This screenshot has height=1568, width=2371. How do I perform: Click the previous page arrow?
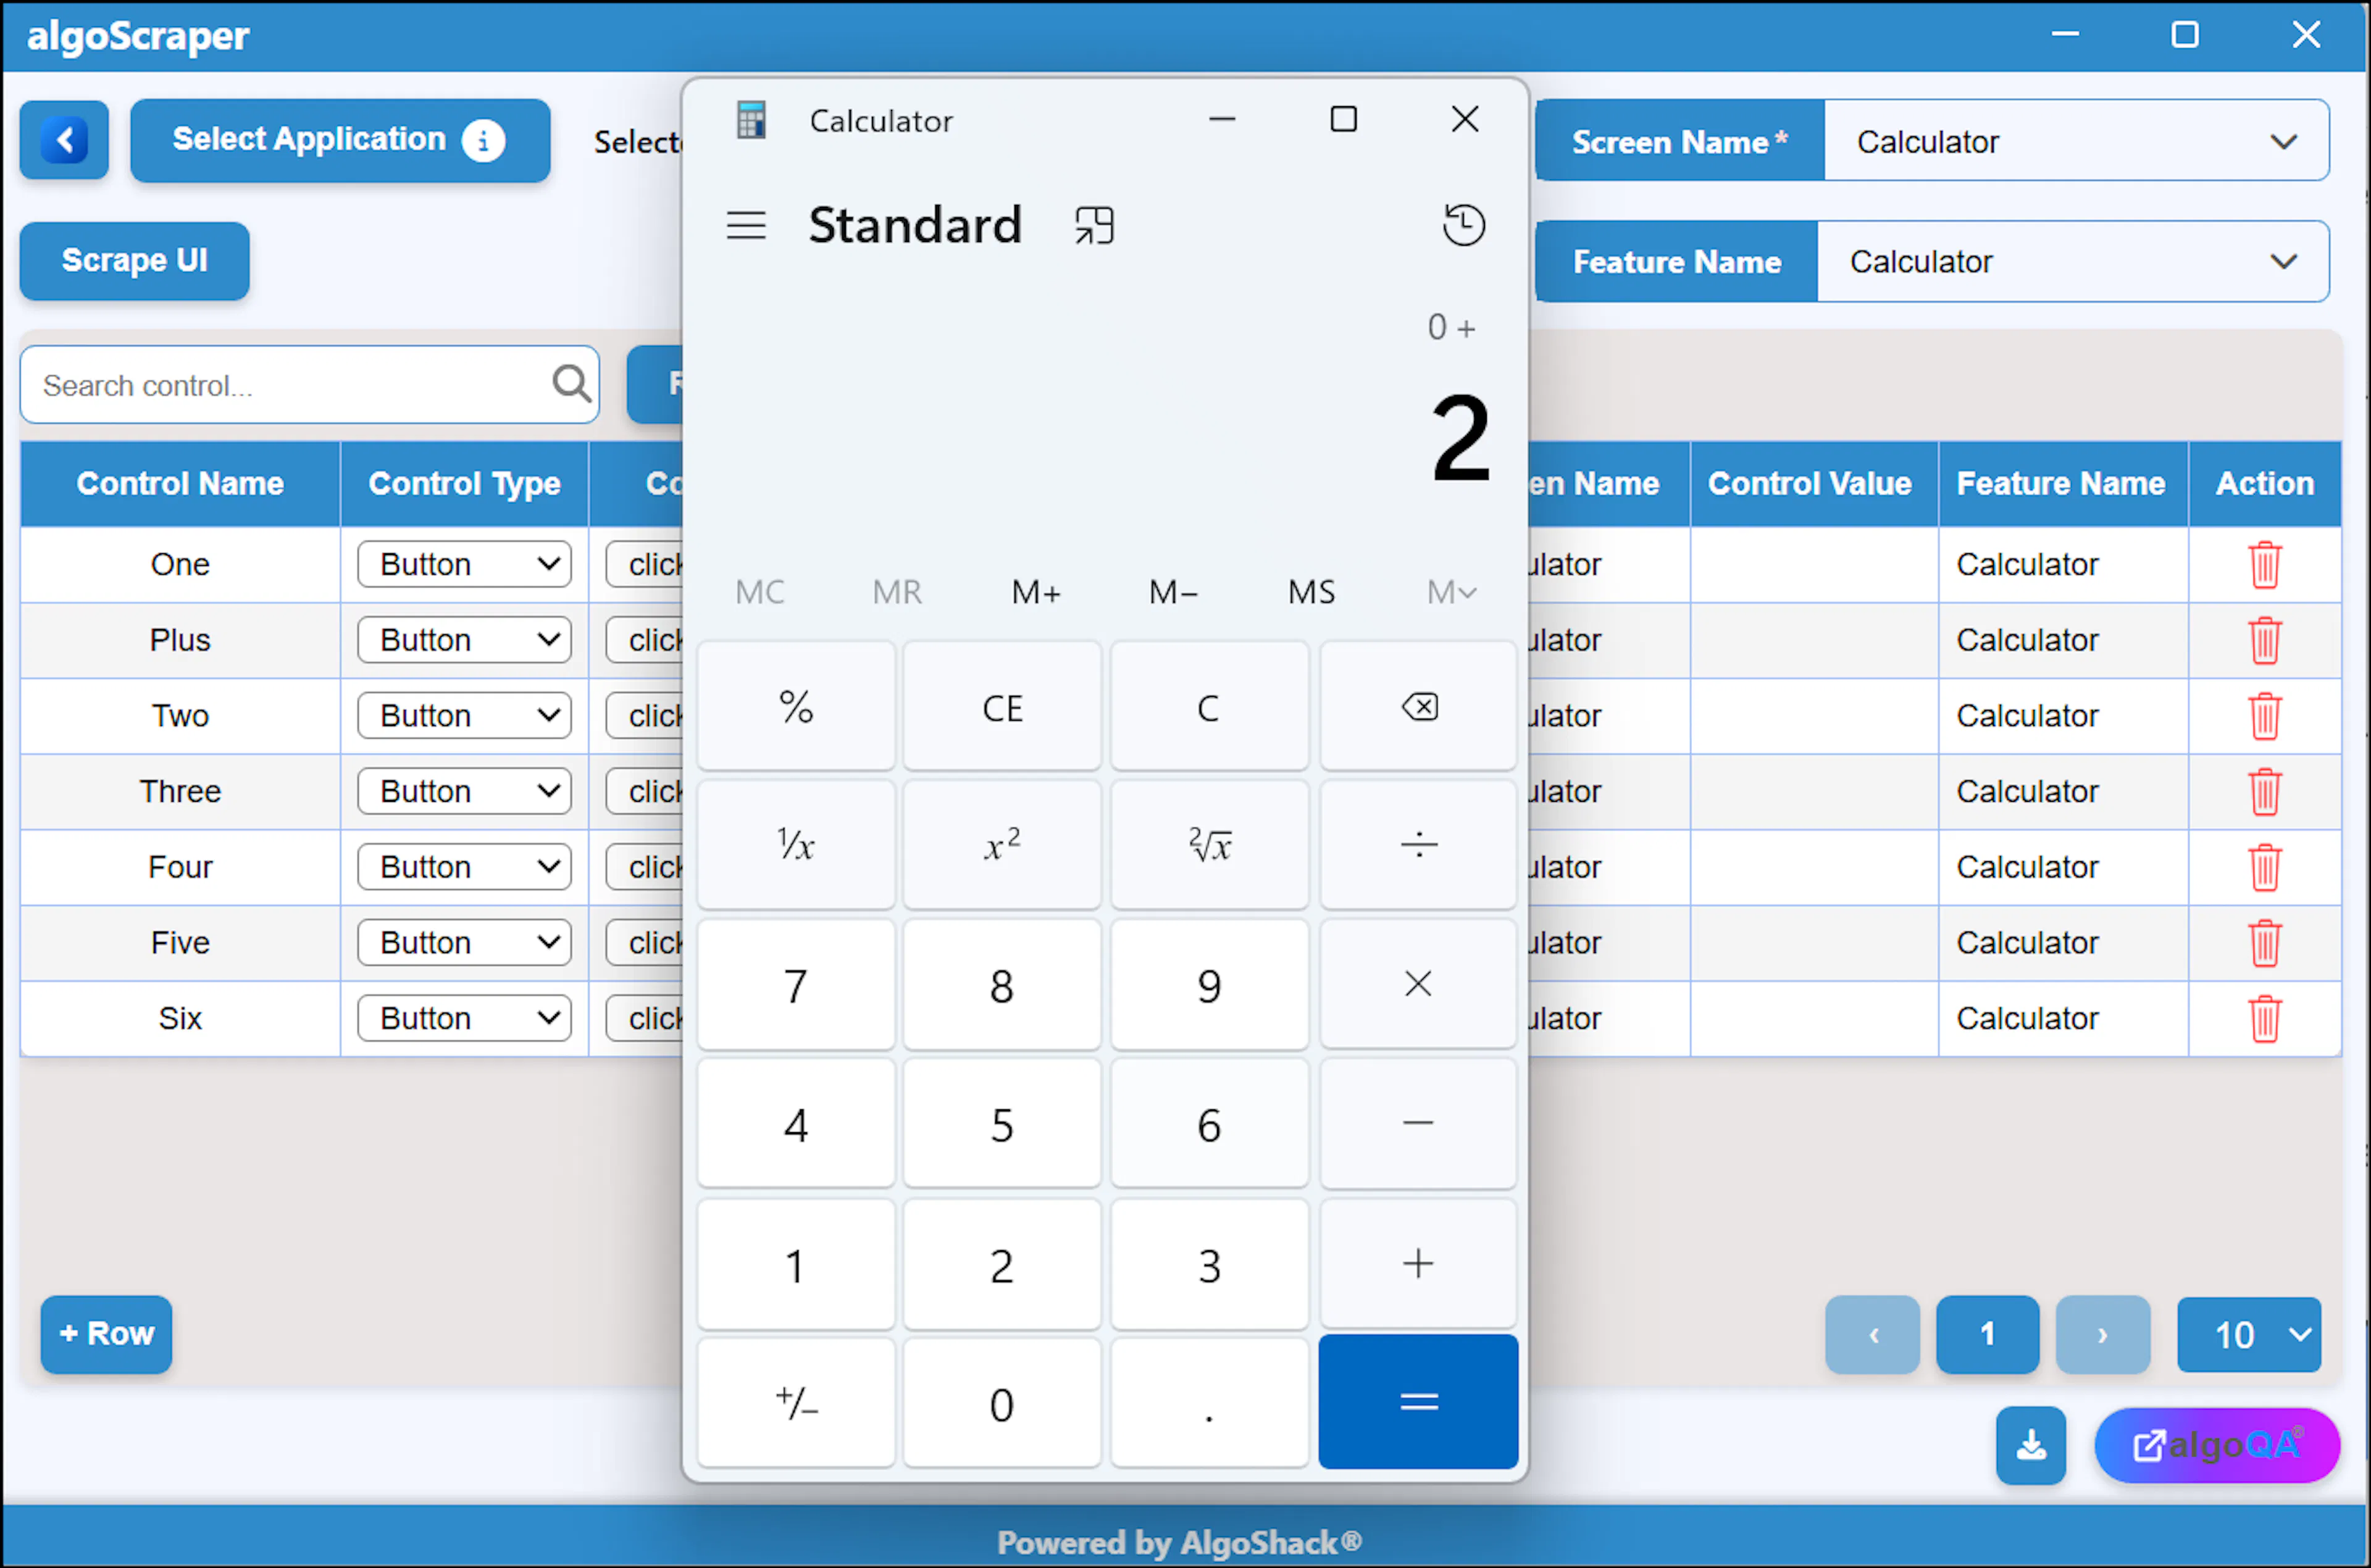click(1873, 1335)
